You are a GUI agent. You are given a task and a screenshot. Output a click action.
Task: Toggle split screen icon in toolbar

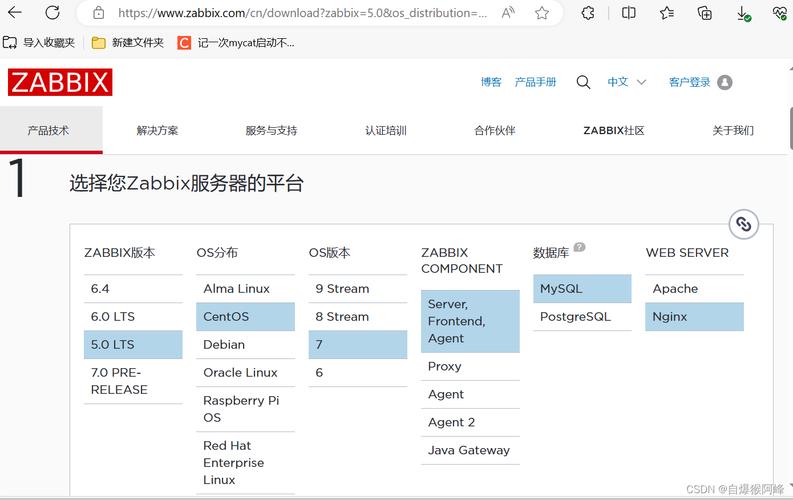click(x=629, y=13)
